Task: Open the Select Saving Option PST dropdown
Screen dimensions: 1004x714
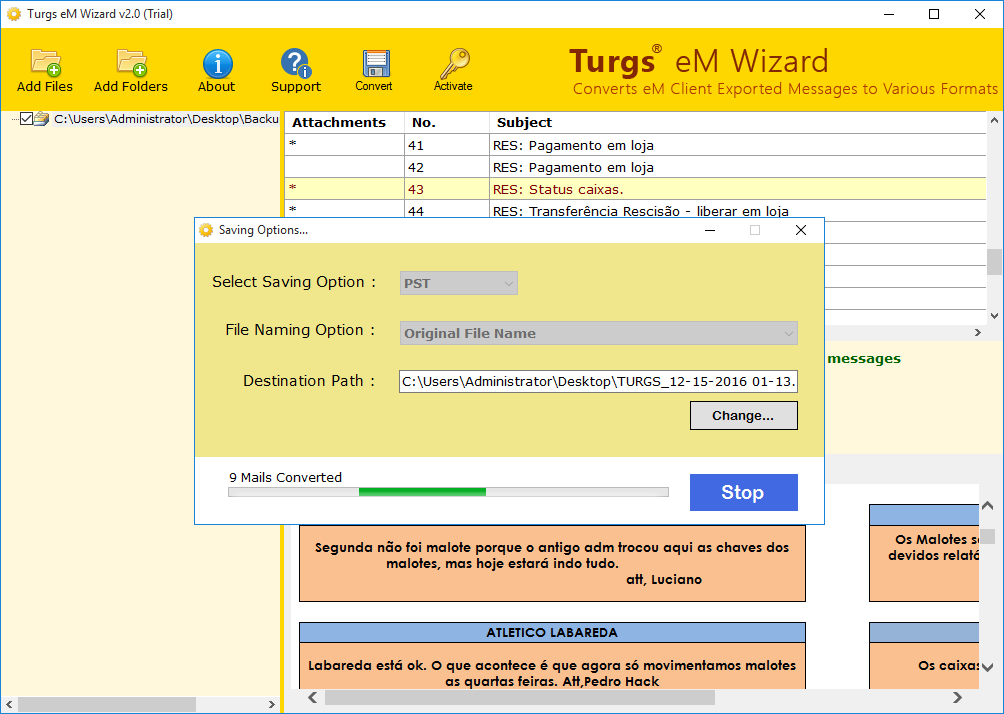Action: pyautogui.click(x=458, y=283)
